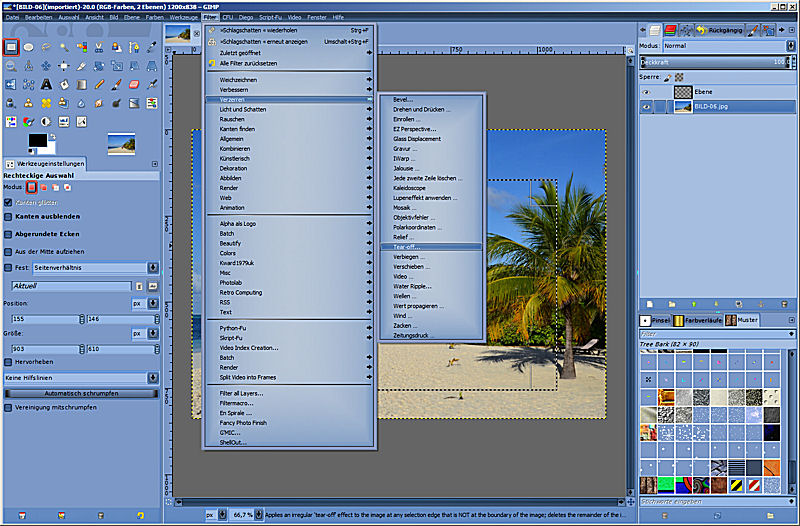800x526 pixels.
Task: Swap foreground and background colors arrow
Action: coord(52,137)
